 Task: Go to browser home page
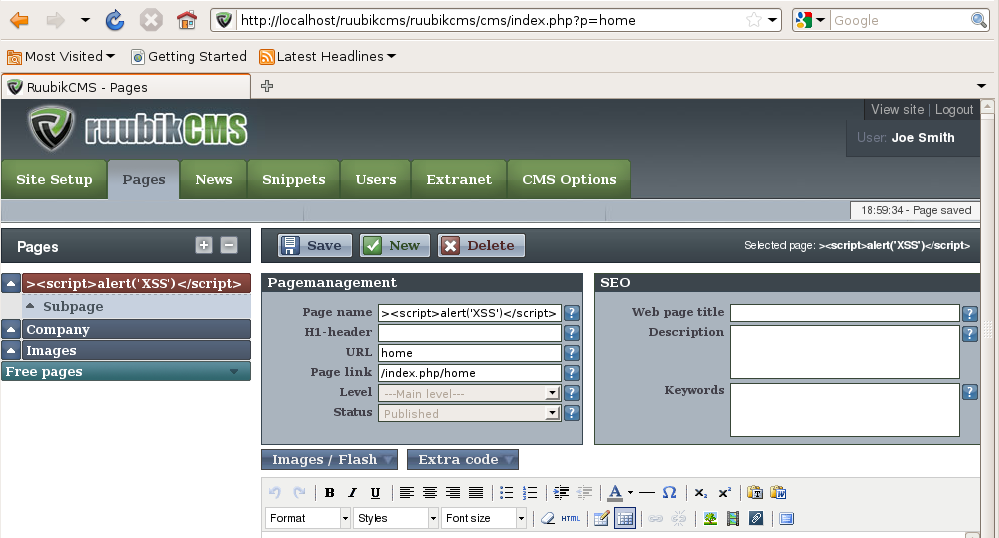pos(187,20)
